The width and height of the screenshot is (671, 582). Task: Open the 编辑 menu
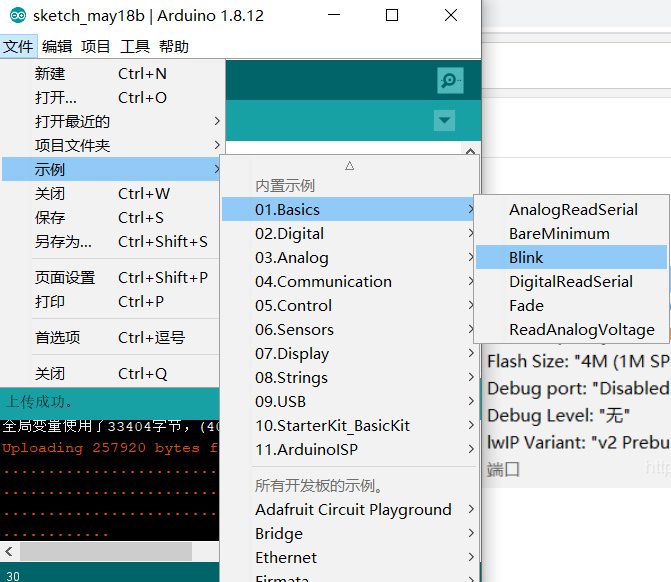(57, 46)
